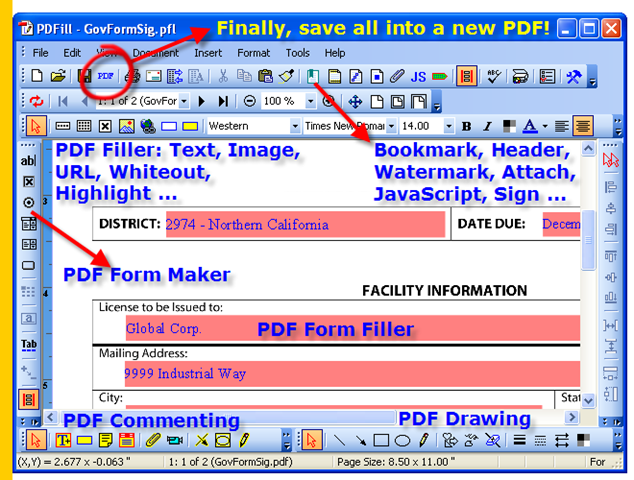Toggle the orange form highlight button in left sidebar
Image resolution: width=634 pixels, height=480 pixels.
coord(29,400)
